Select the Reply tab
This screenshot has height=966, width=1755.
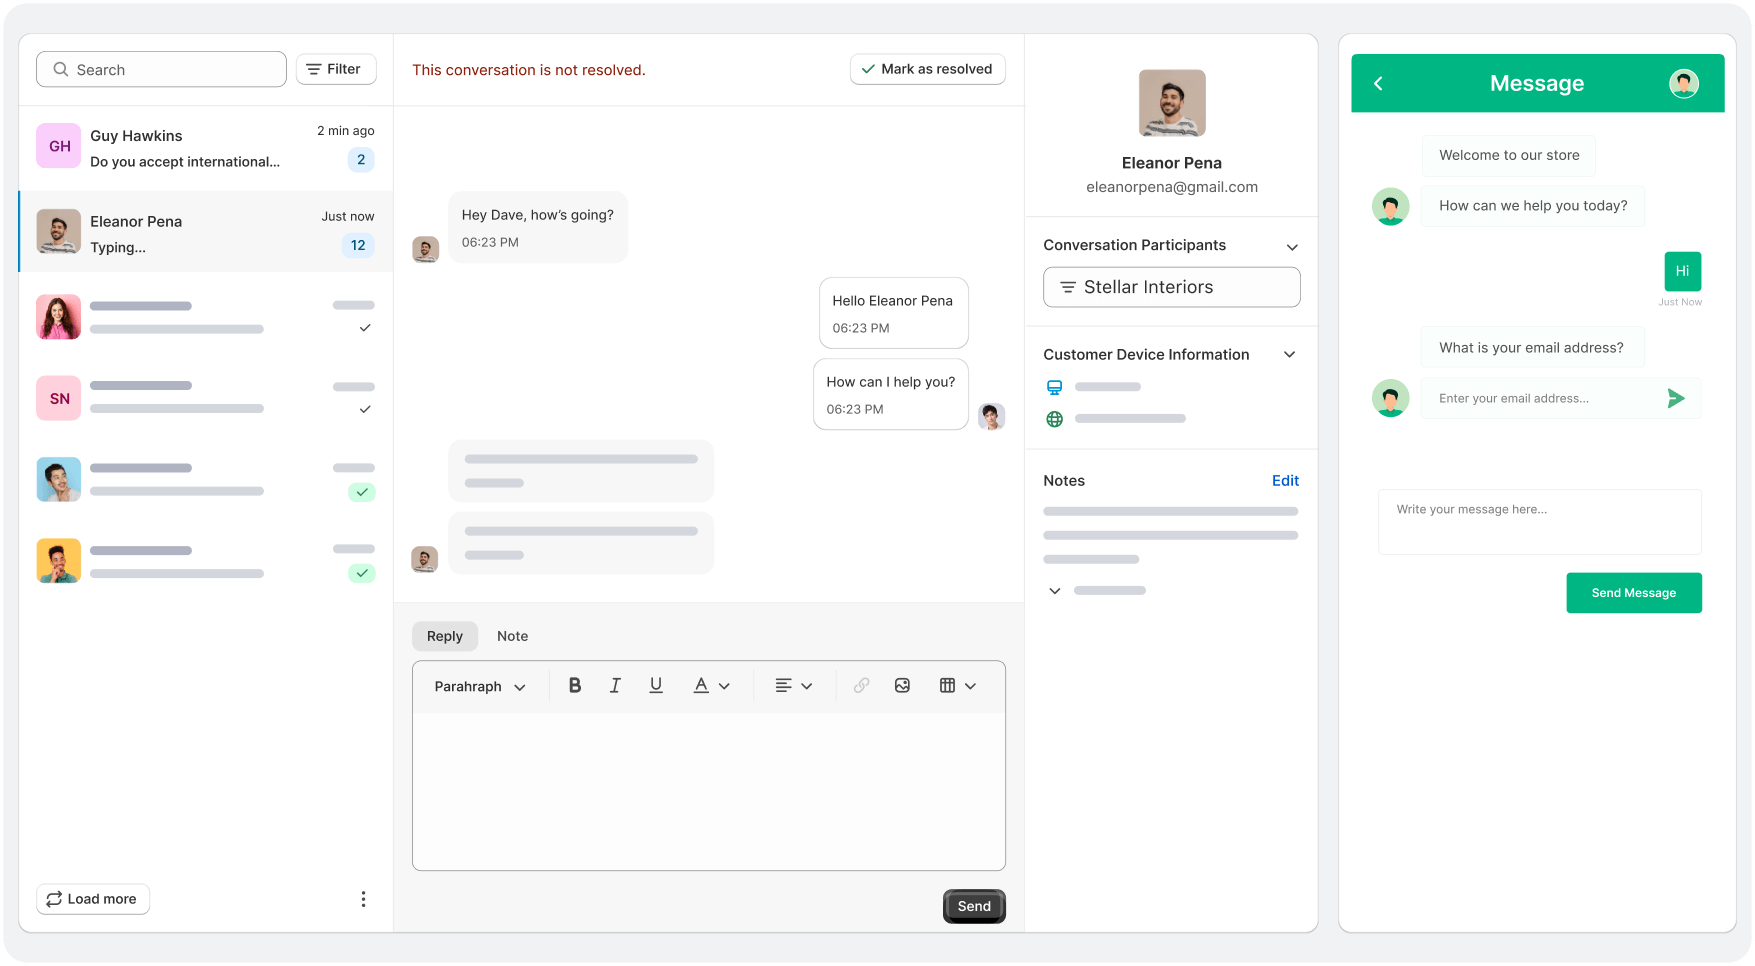tap(444, 636)
